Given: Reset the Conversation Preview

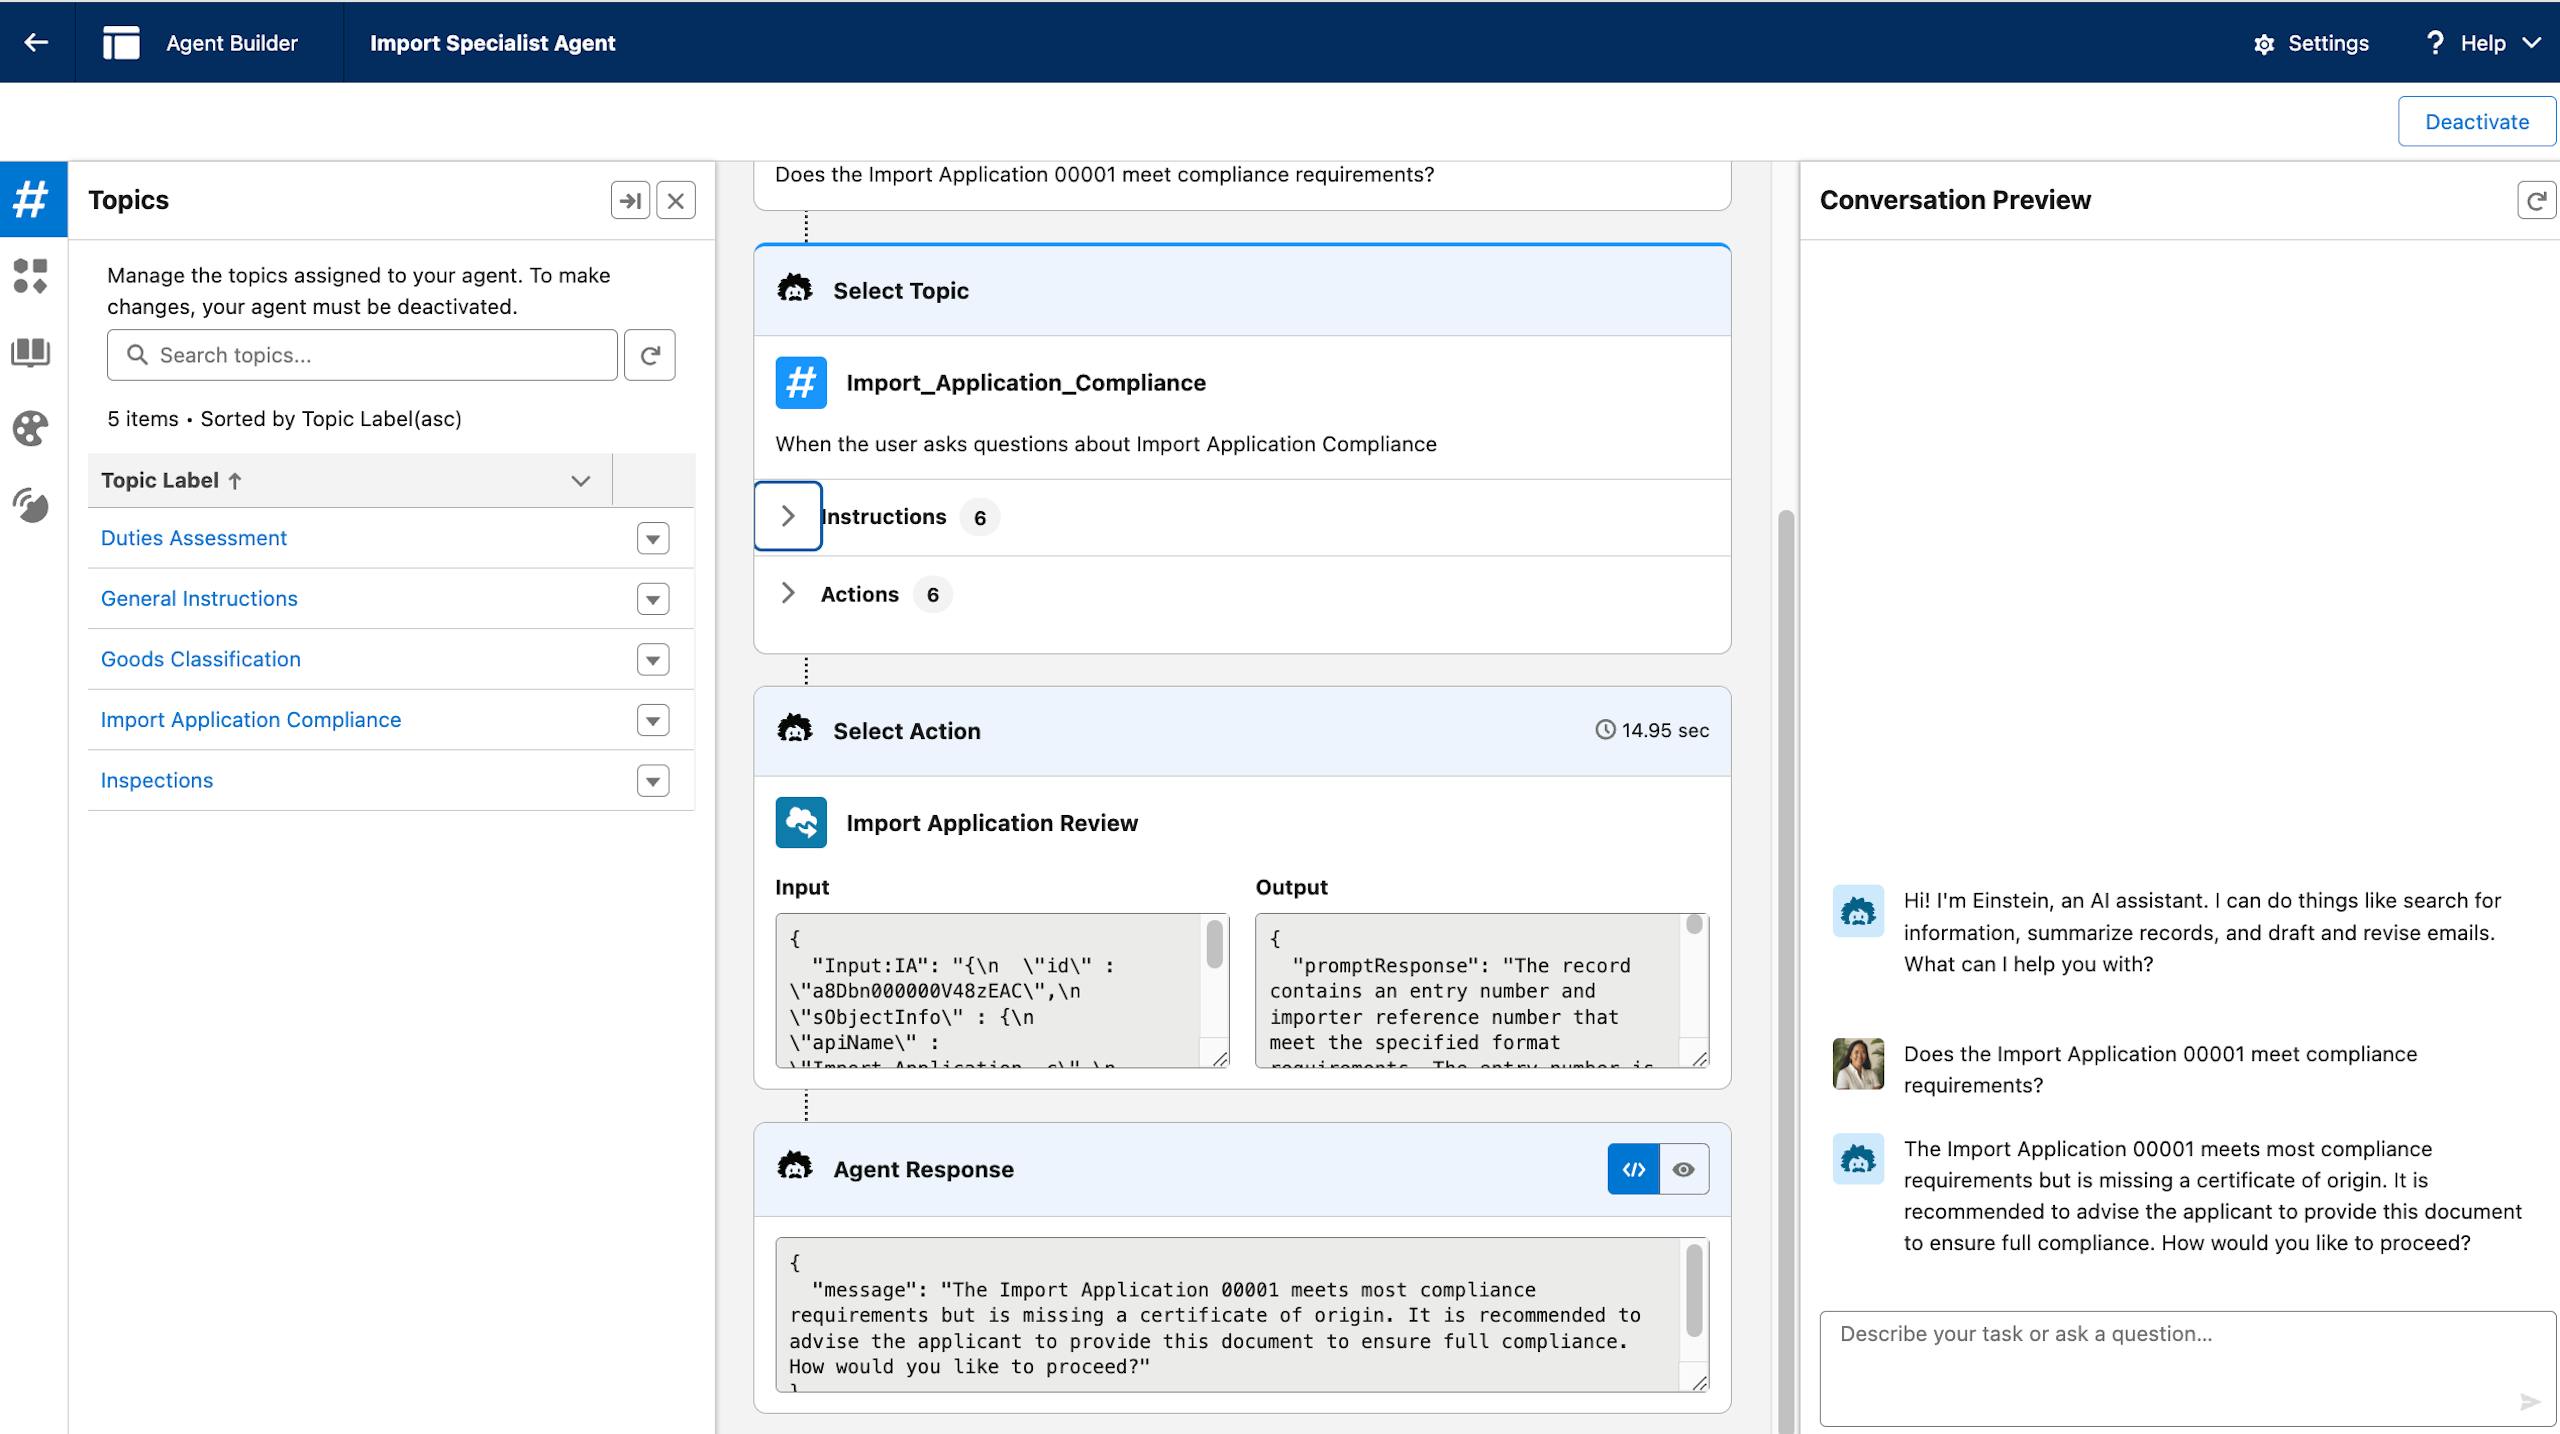Looking at the screenshot, I should point(2535,200).
